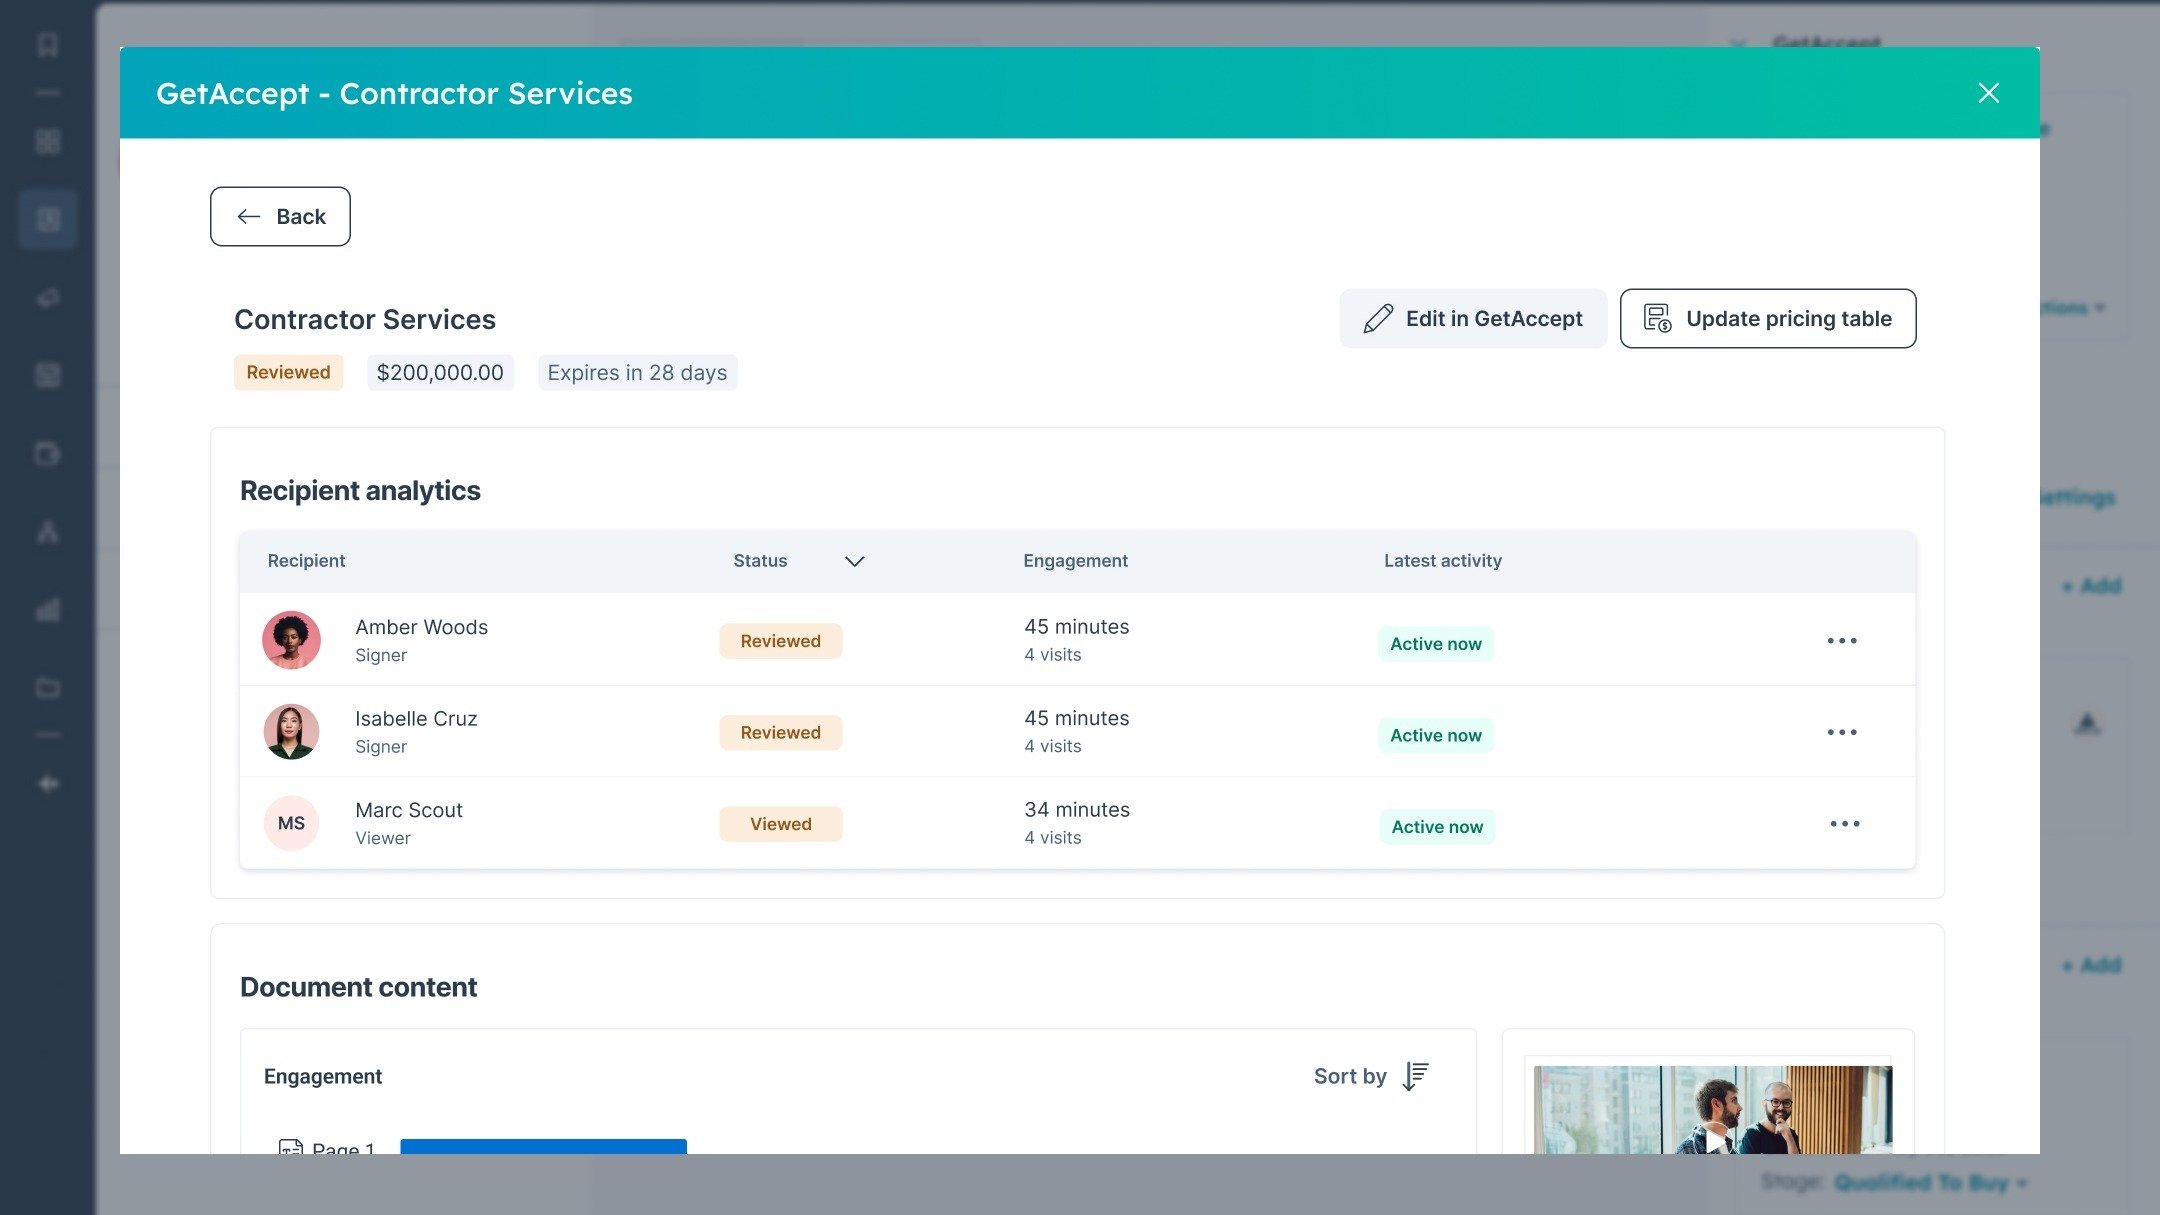Click the Edit in GetAccept button
The image size is (2160, 1215).
pos(1472,319)
